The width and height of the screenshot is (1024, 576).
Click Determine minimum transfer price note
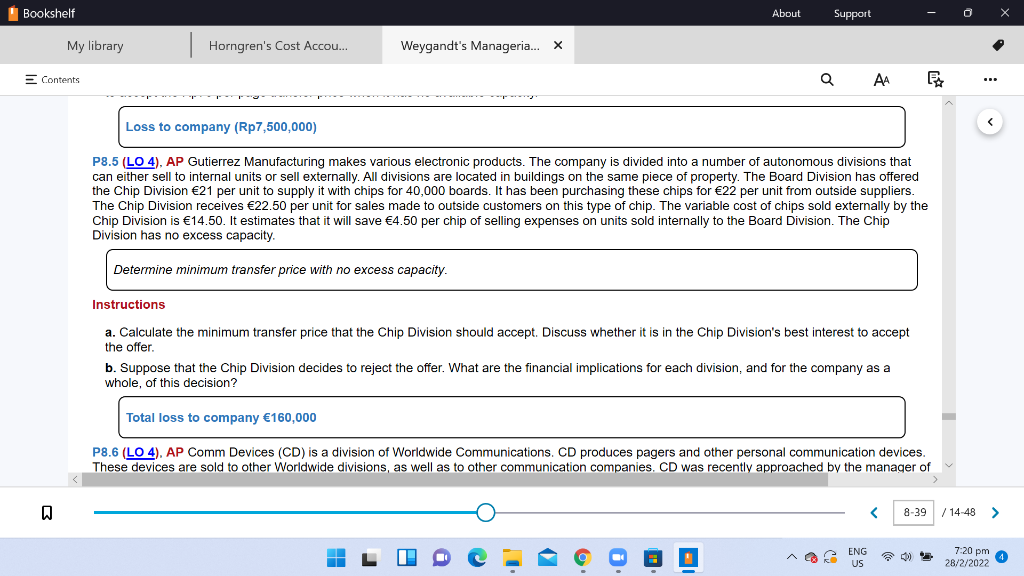tap(280, 270)
